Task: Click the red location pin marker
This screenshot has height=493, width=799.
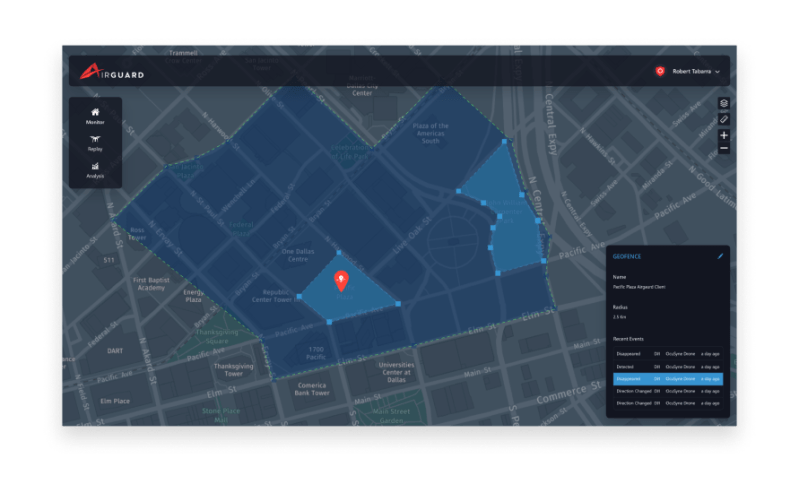Action: point(341,281)
